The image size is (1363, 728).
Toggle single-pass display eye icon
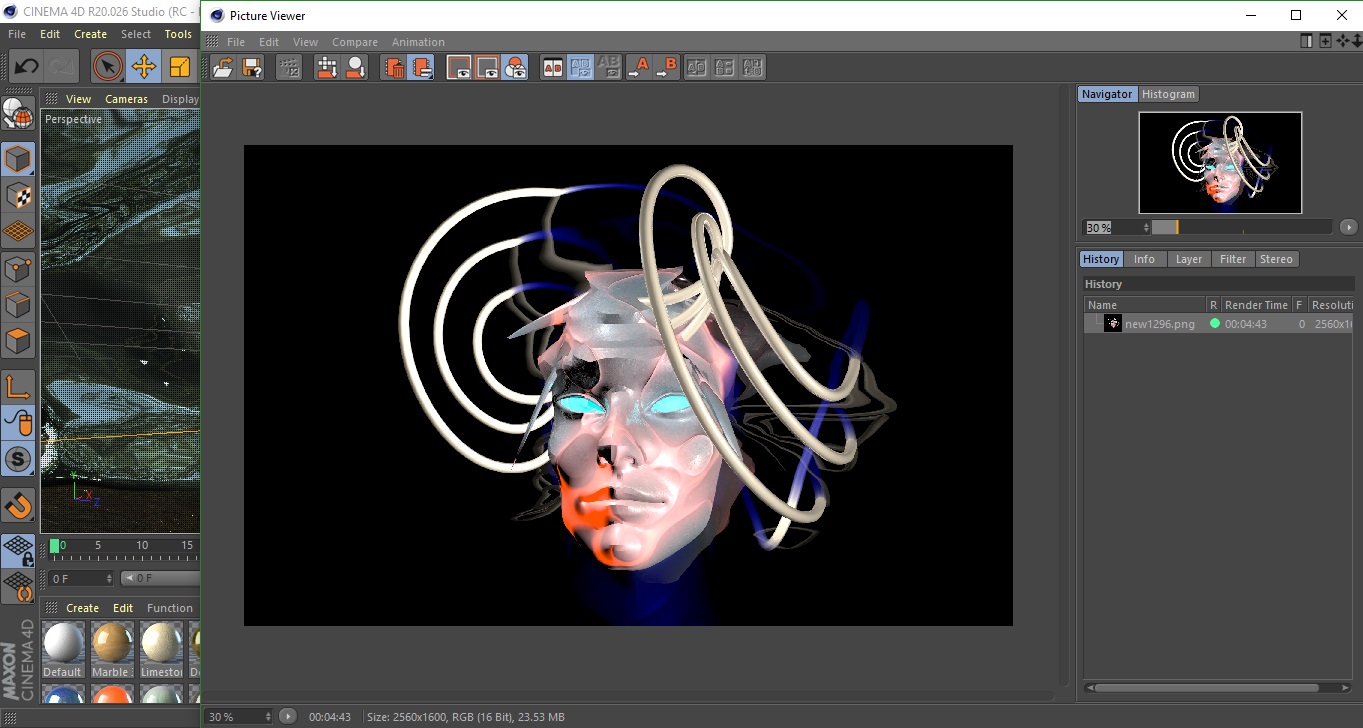487,67
